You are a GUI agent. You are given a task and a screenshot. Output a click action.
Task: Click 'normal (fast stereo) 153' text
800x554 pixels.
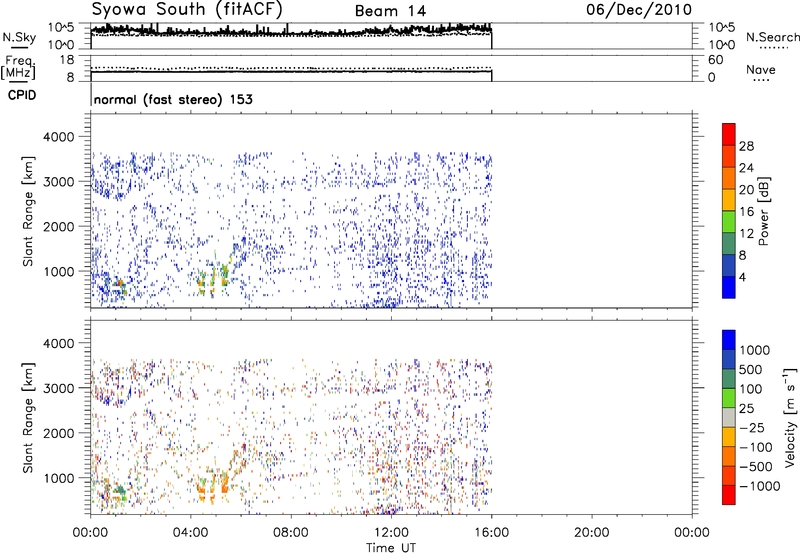point(173,99)
